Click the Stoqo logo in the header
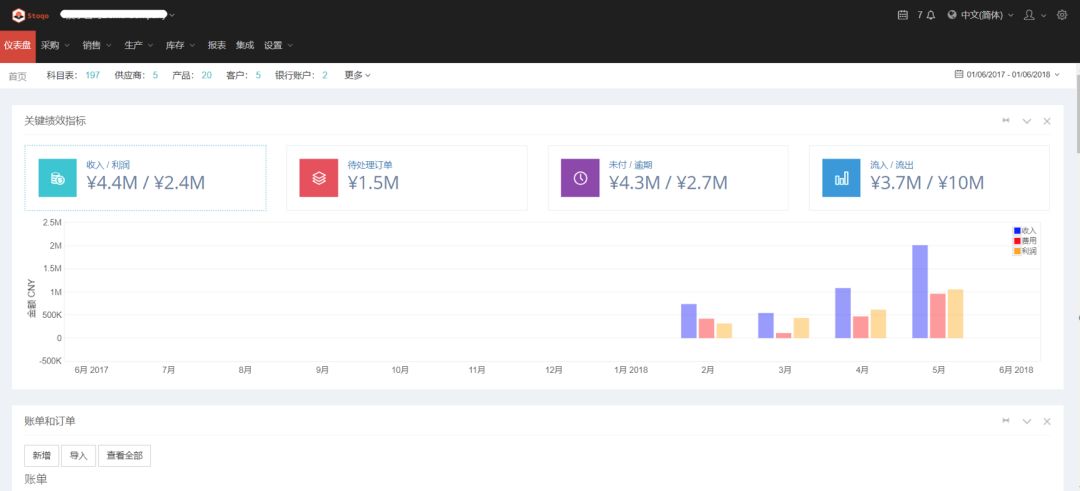Image resolution: width=1080 pixels, height=491 pixels. pos(30,15)
